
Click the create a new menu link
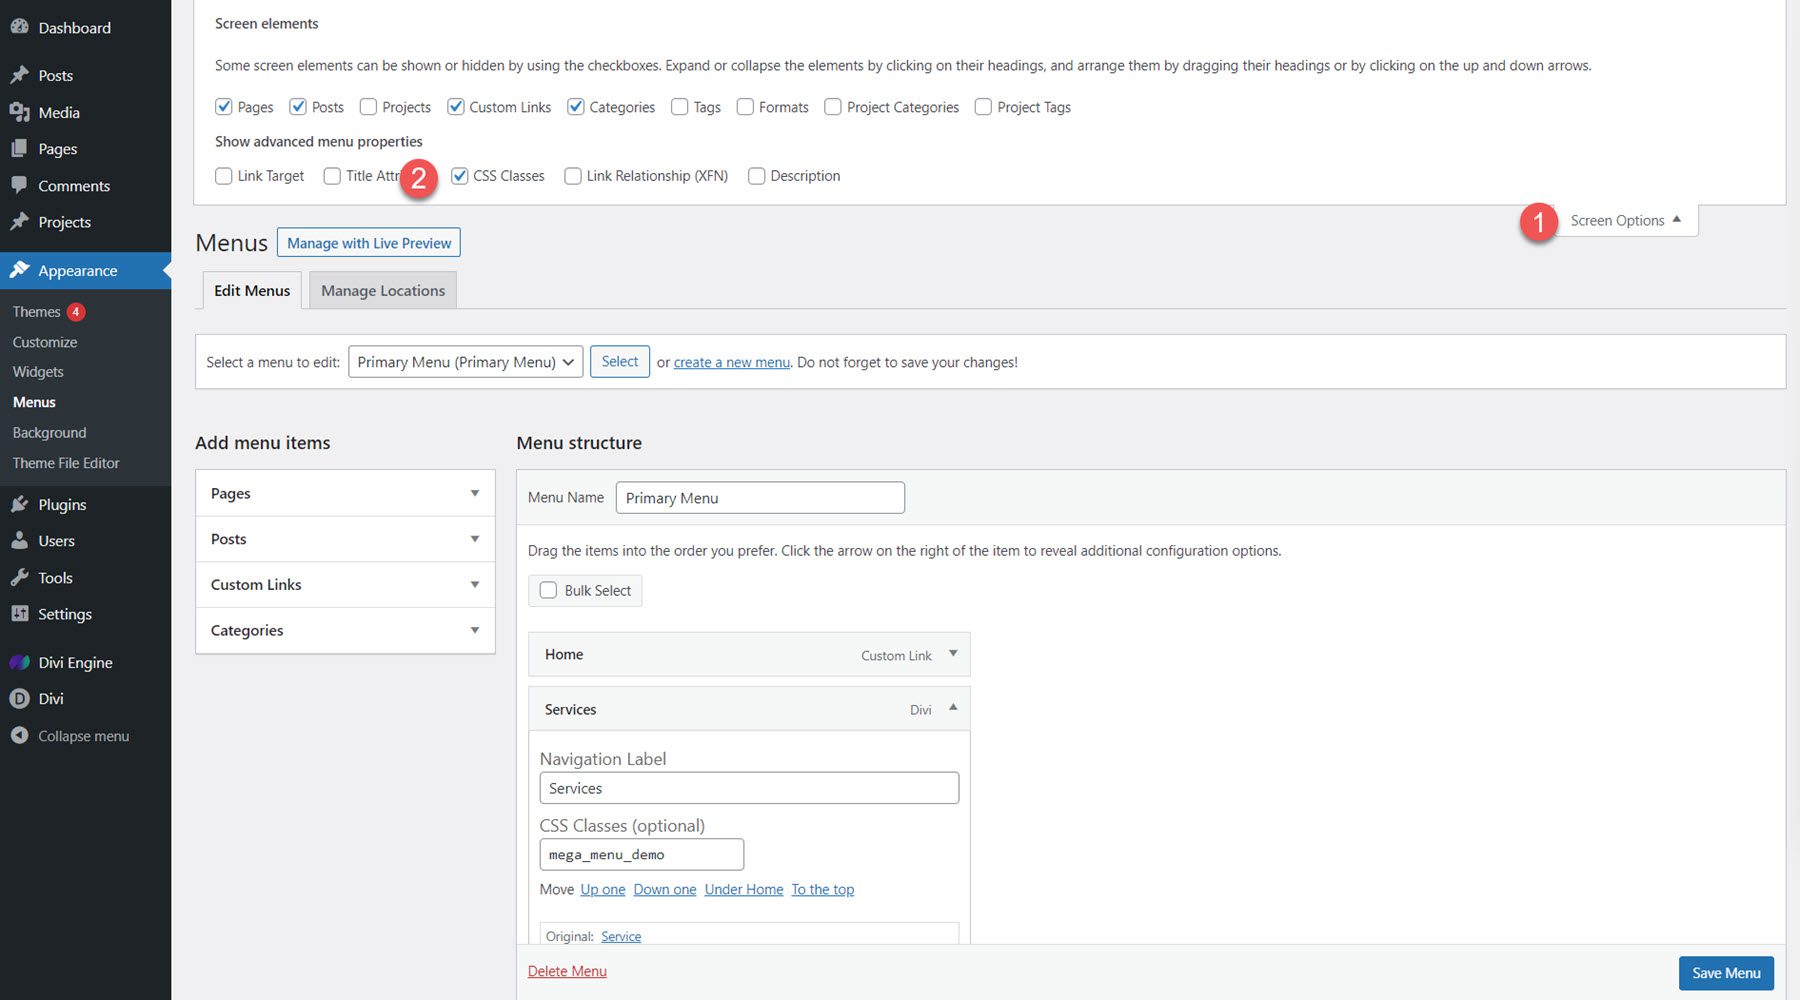[731, 361]
